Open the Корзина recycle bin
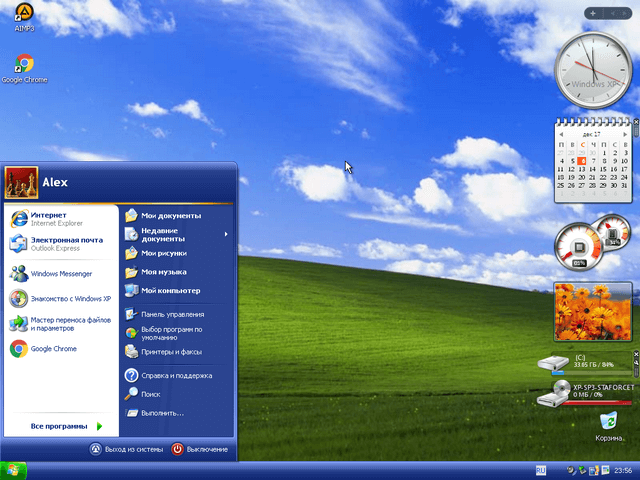Image resolution: width=640 pixels, height=480 pixels. tap(608, 426)
